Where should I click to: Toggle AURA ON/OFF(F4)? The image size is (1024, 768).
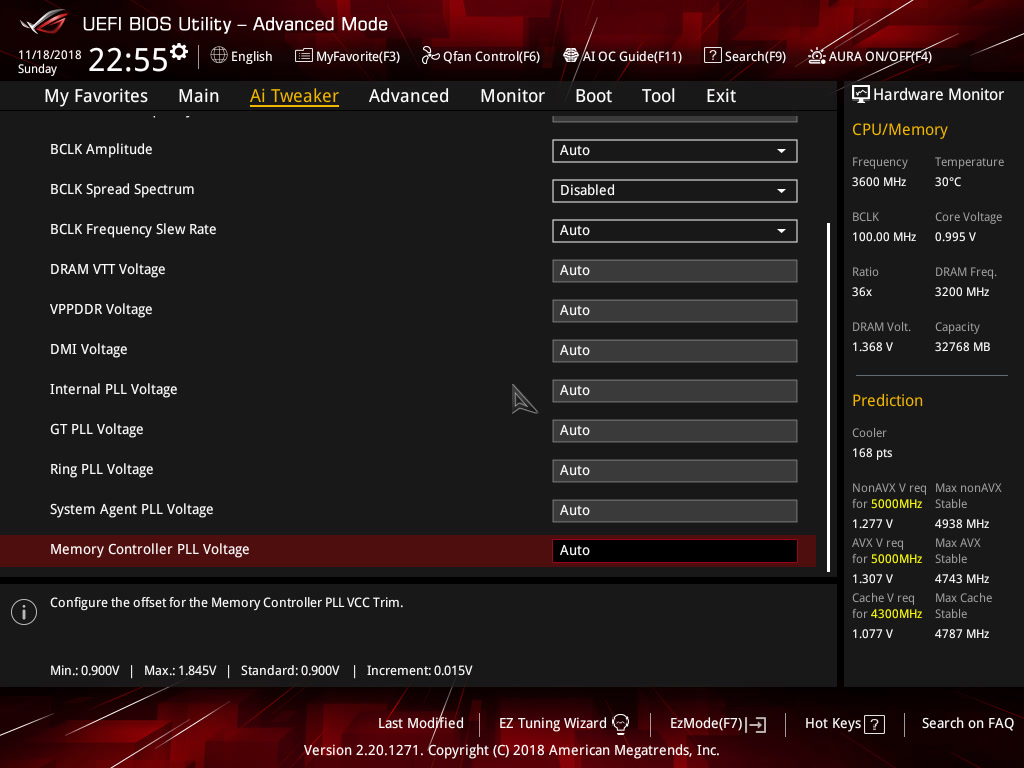point(870,56)
